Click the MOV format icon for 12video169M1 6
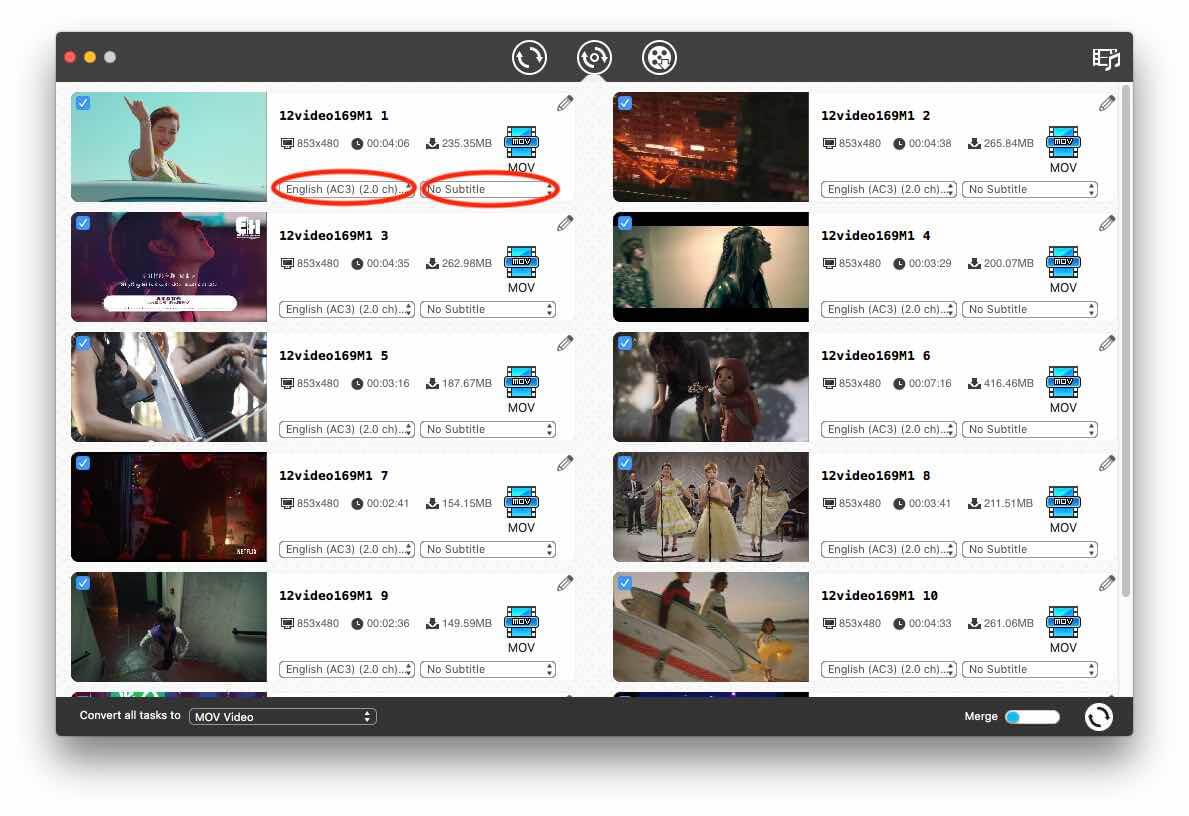 (1063, 382)
